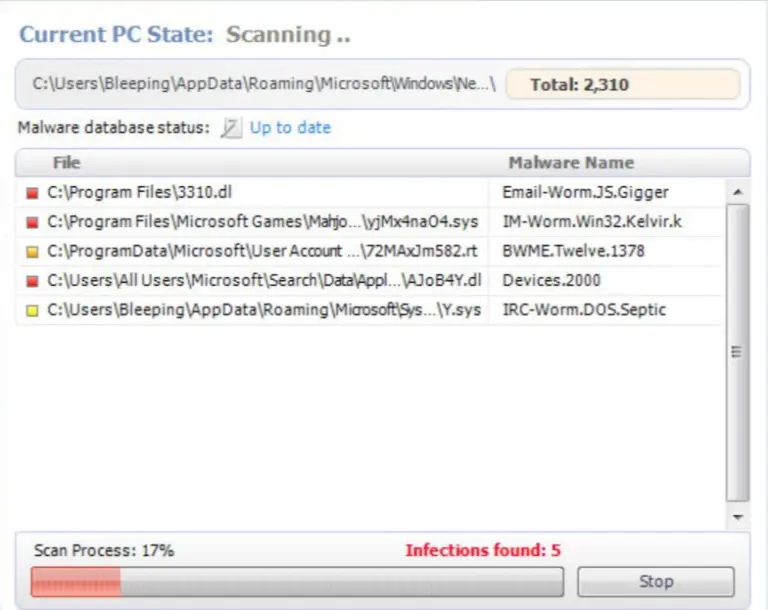Click the red icon next to yjMx4naO4.sys
768x610 pixels.
coord(32,222)
